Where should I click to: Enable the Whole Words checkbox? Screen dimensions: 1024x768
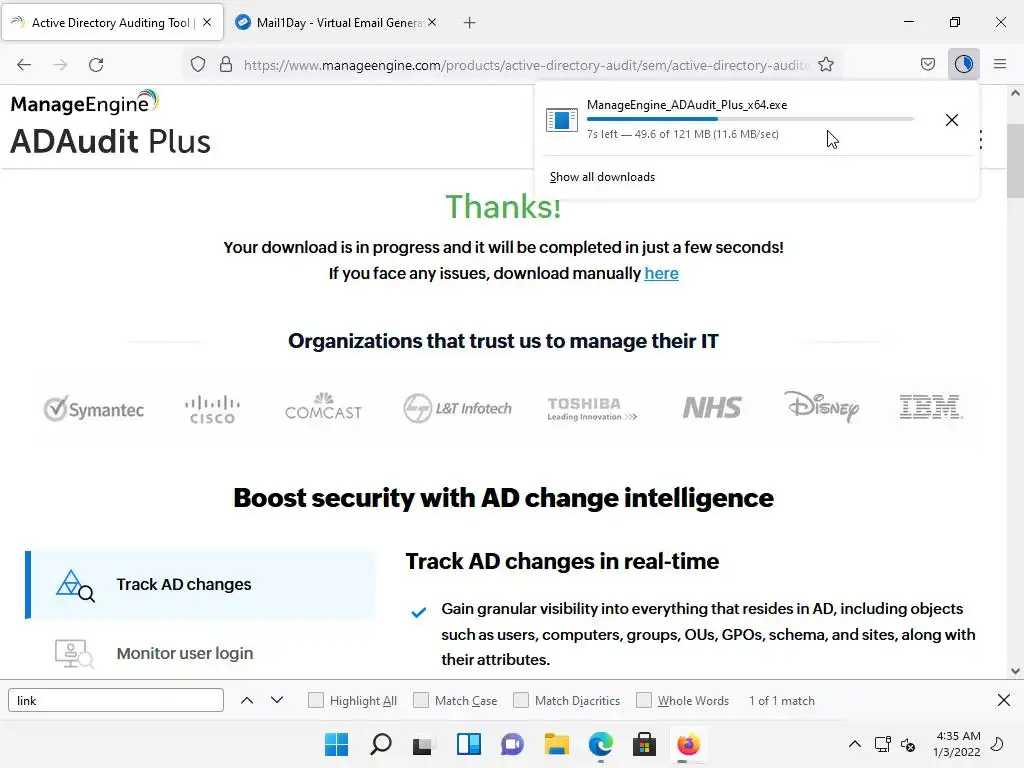click(644, 701)
